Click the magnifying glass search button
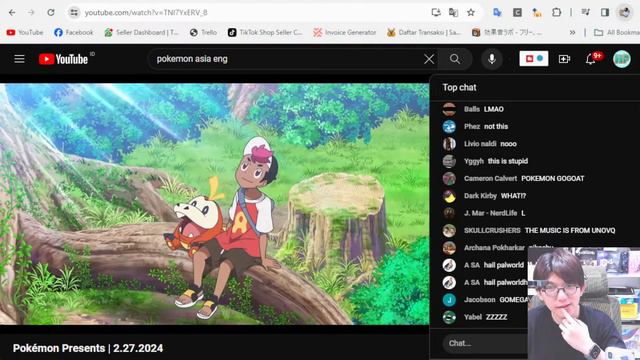Image resolution: width=640 pixels, height=360 pixels. [x=455, y=59]
